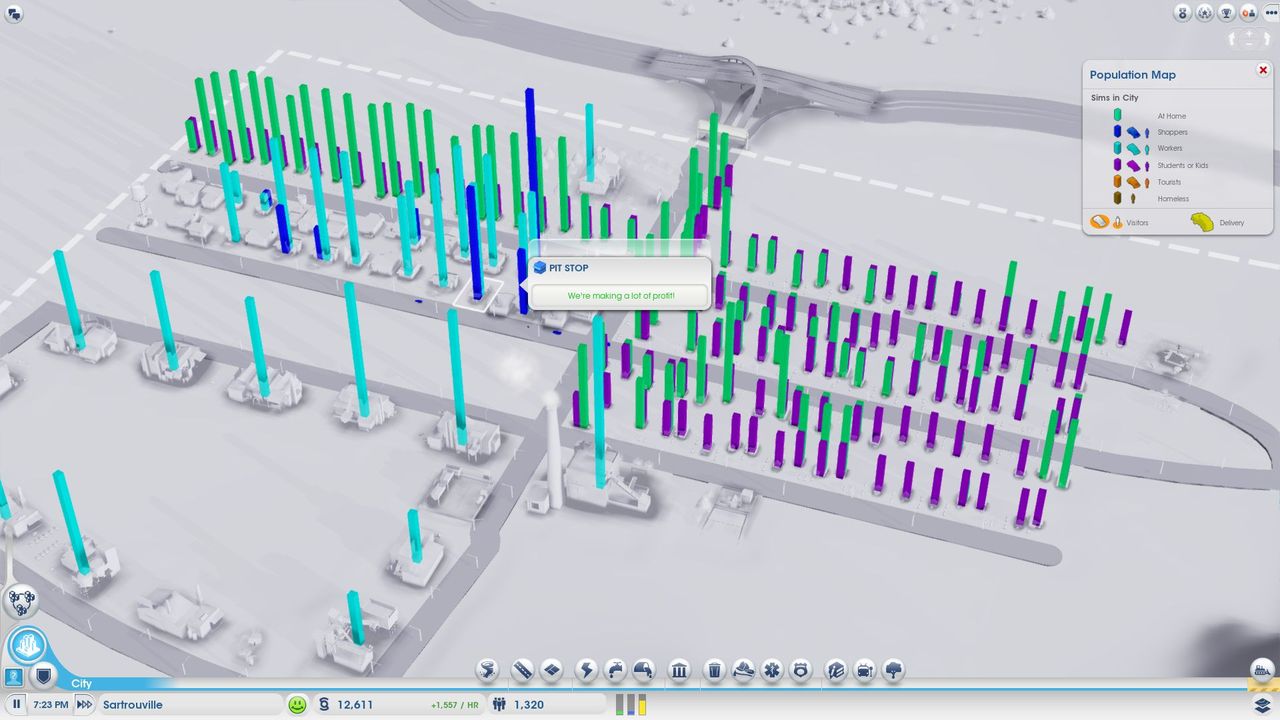Click the population count 1,320

[x=528, y=705]
